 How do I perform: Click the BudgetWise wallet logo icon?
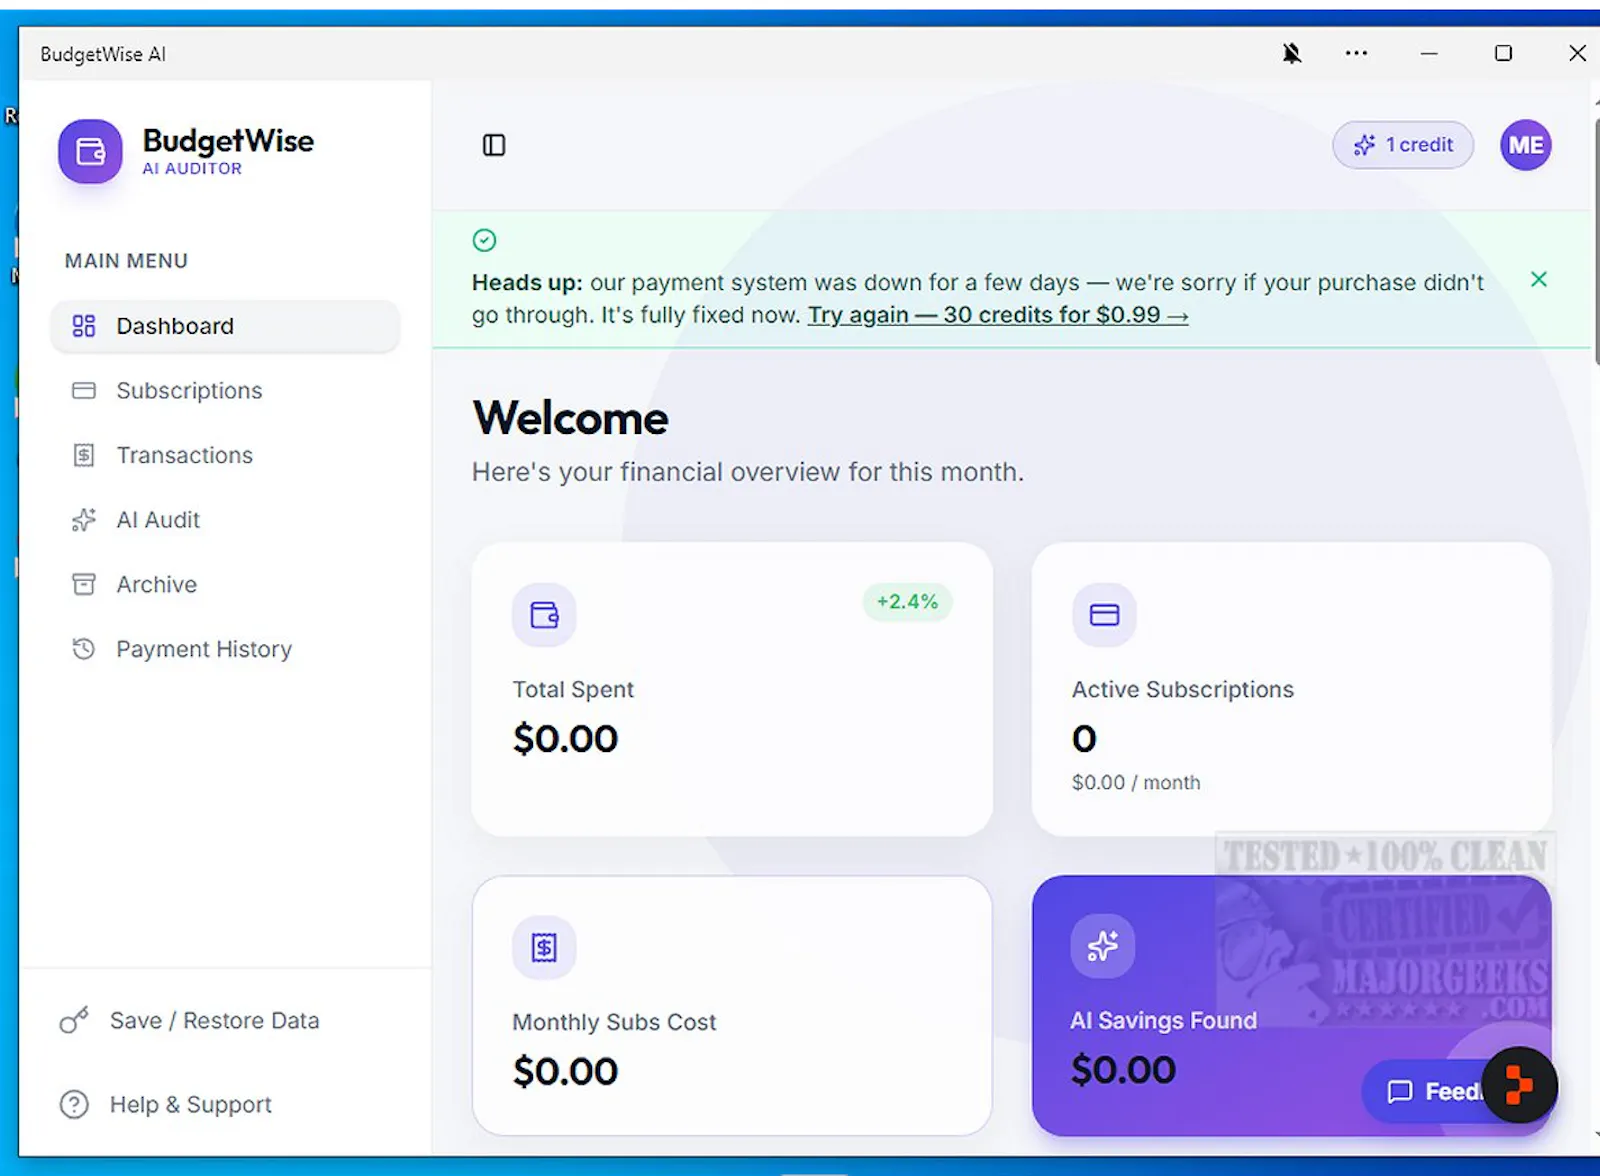90,151
